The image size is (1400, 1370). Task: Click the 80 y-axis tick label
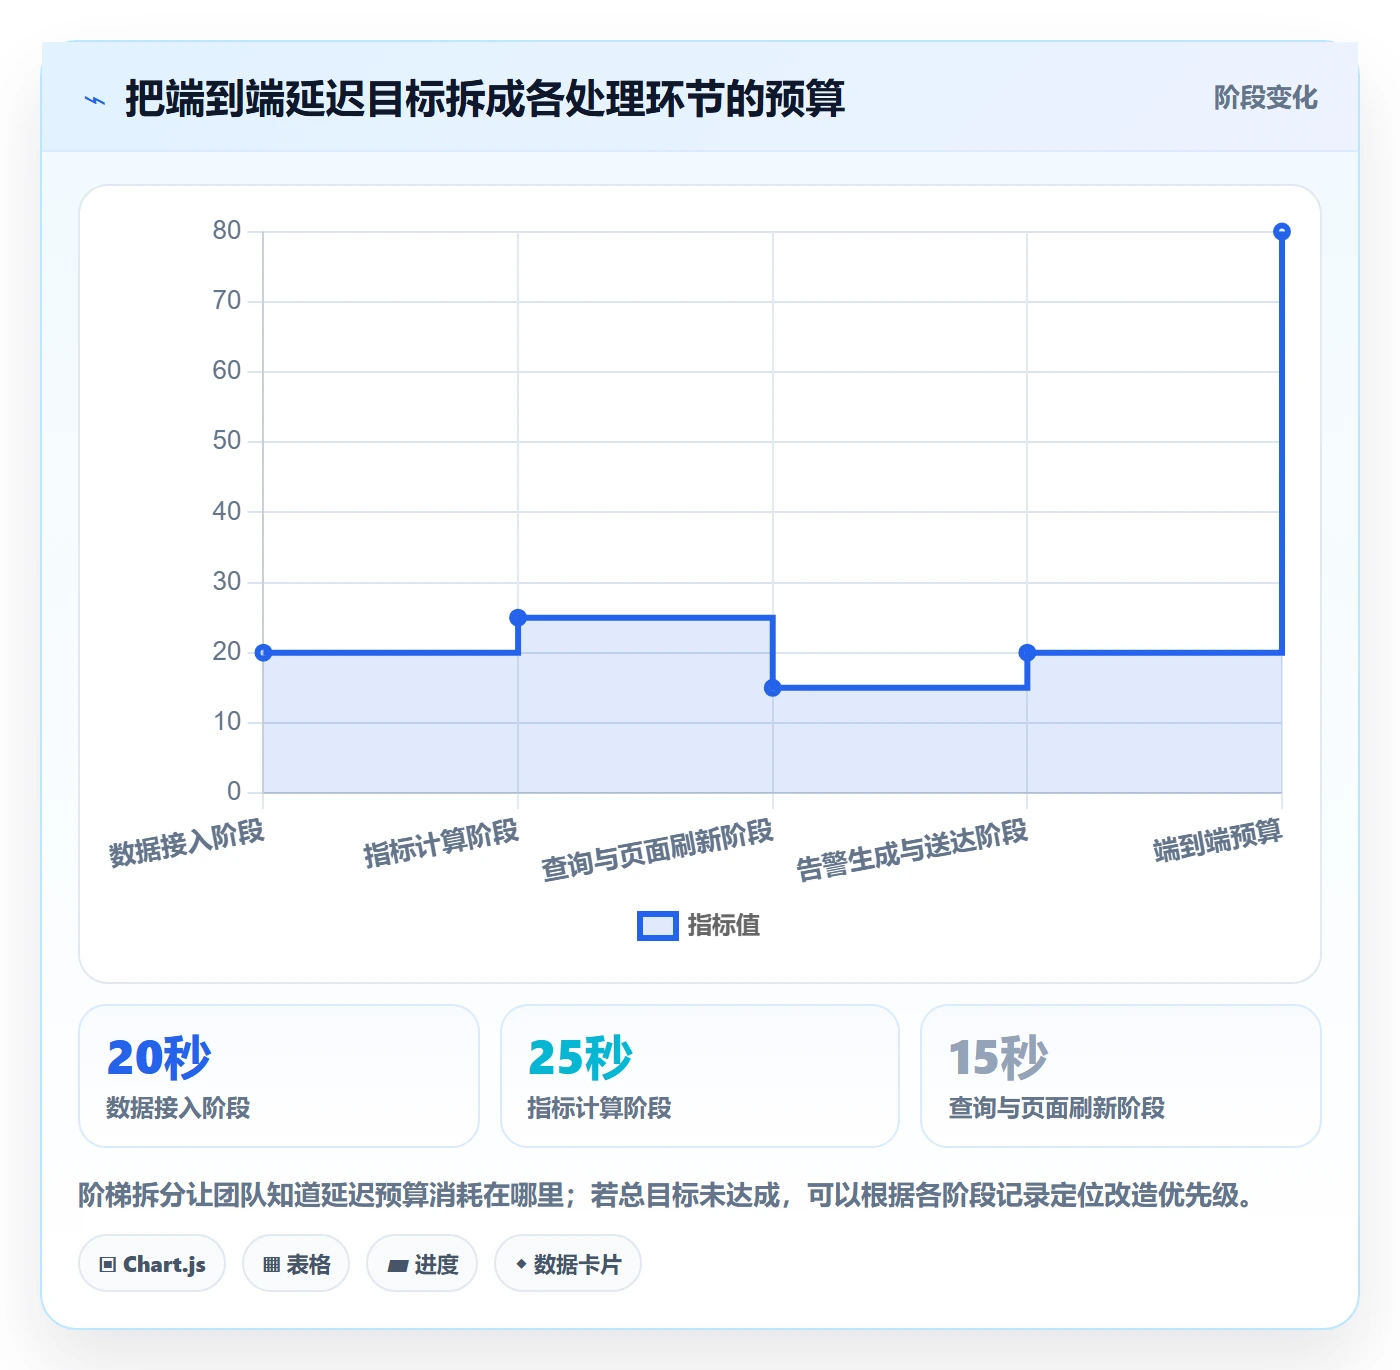click(227, 231)
